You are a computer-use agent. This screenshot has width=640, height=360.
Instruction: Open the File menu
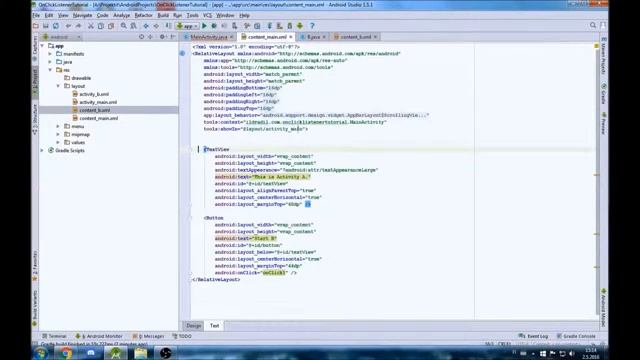point(36,16)
